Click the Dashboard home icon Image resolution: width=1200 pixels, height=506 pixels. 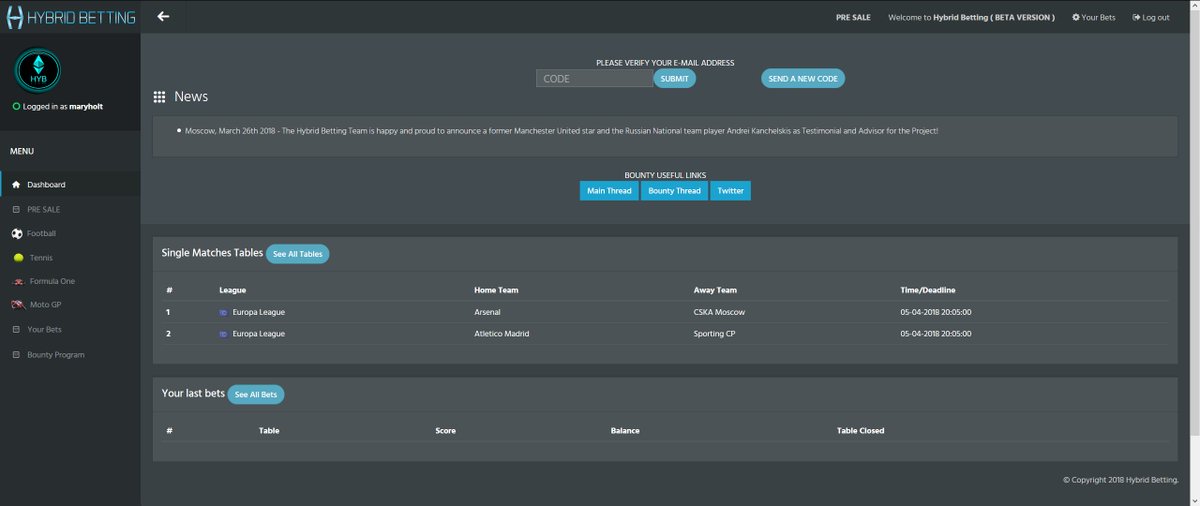click(17, 185)
